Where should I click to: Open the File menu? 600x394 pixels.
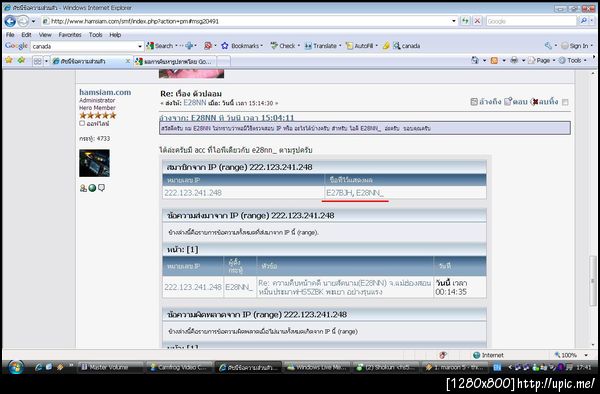(10, 34)
